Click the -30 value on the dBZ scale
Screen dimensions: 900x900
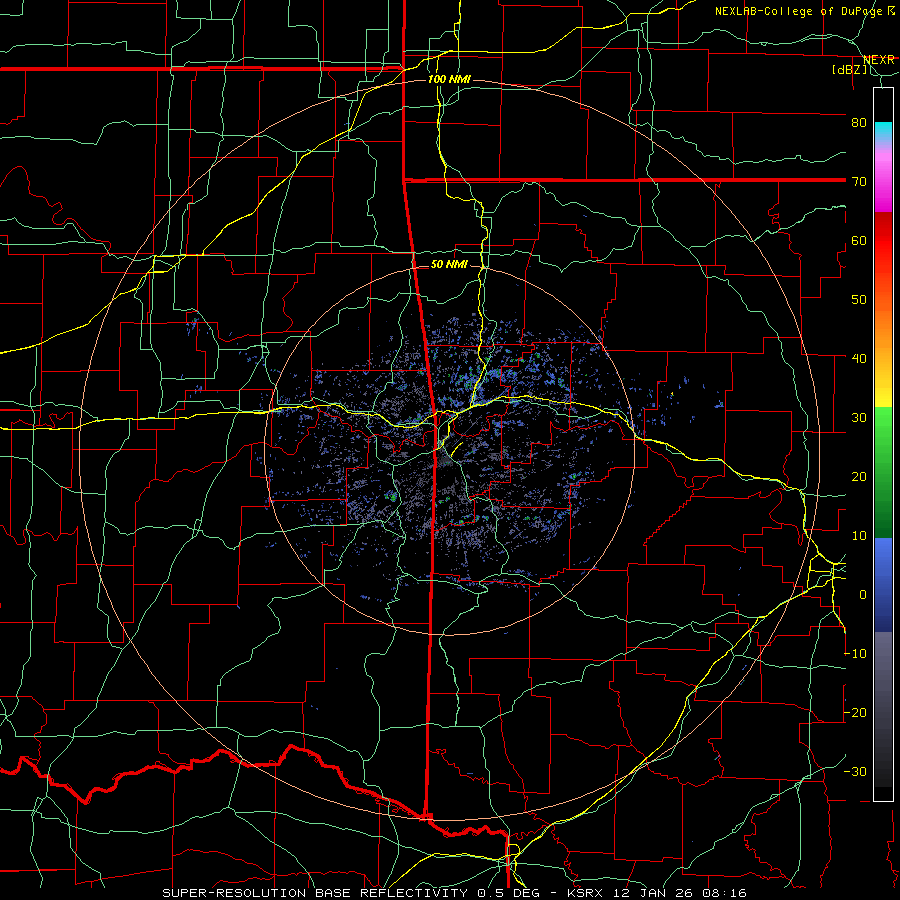[x=855, y=771]
